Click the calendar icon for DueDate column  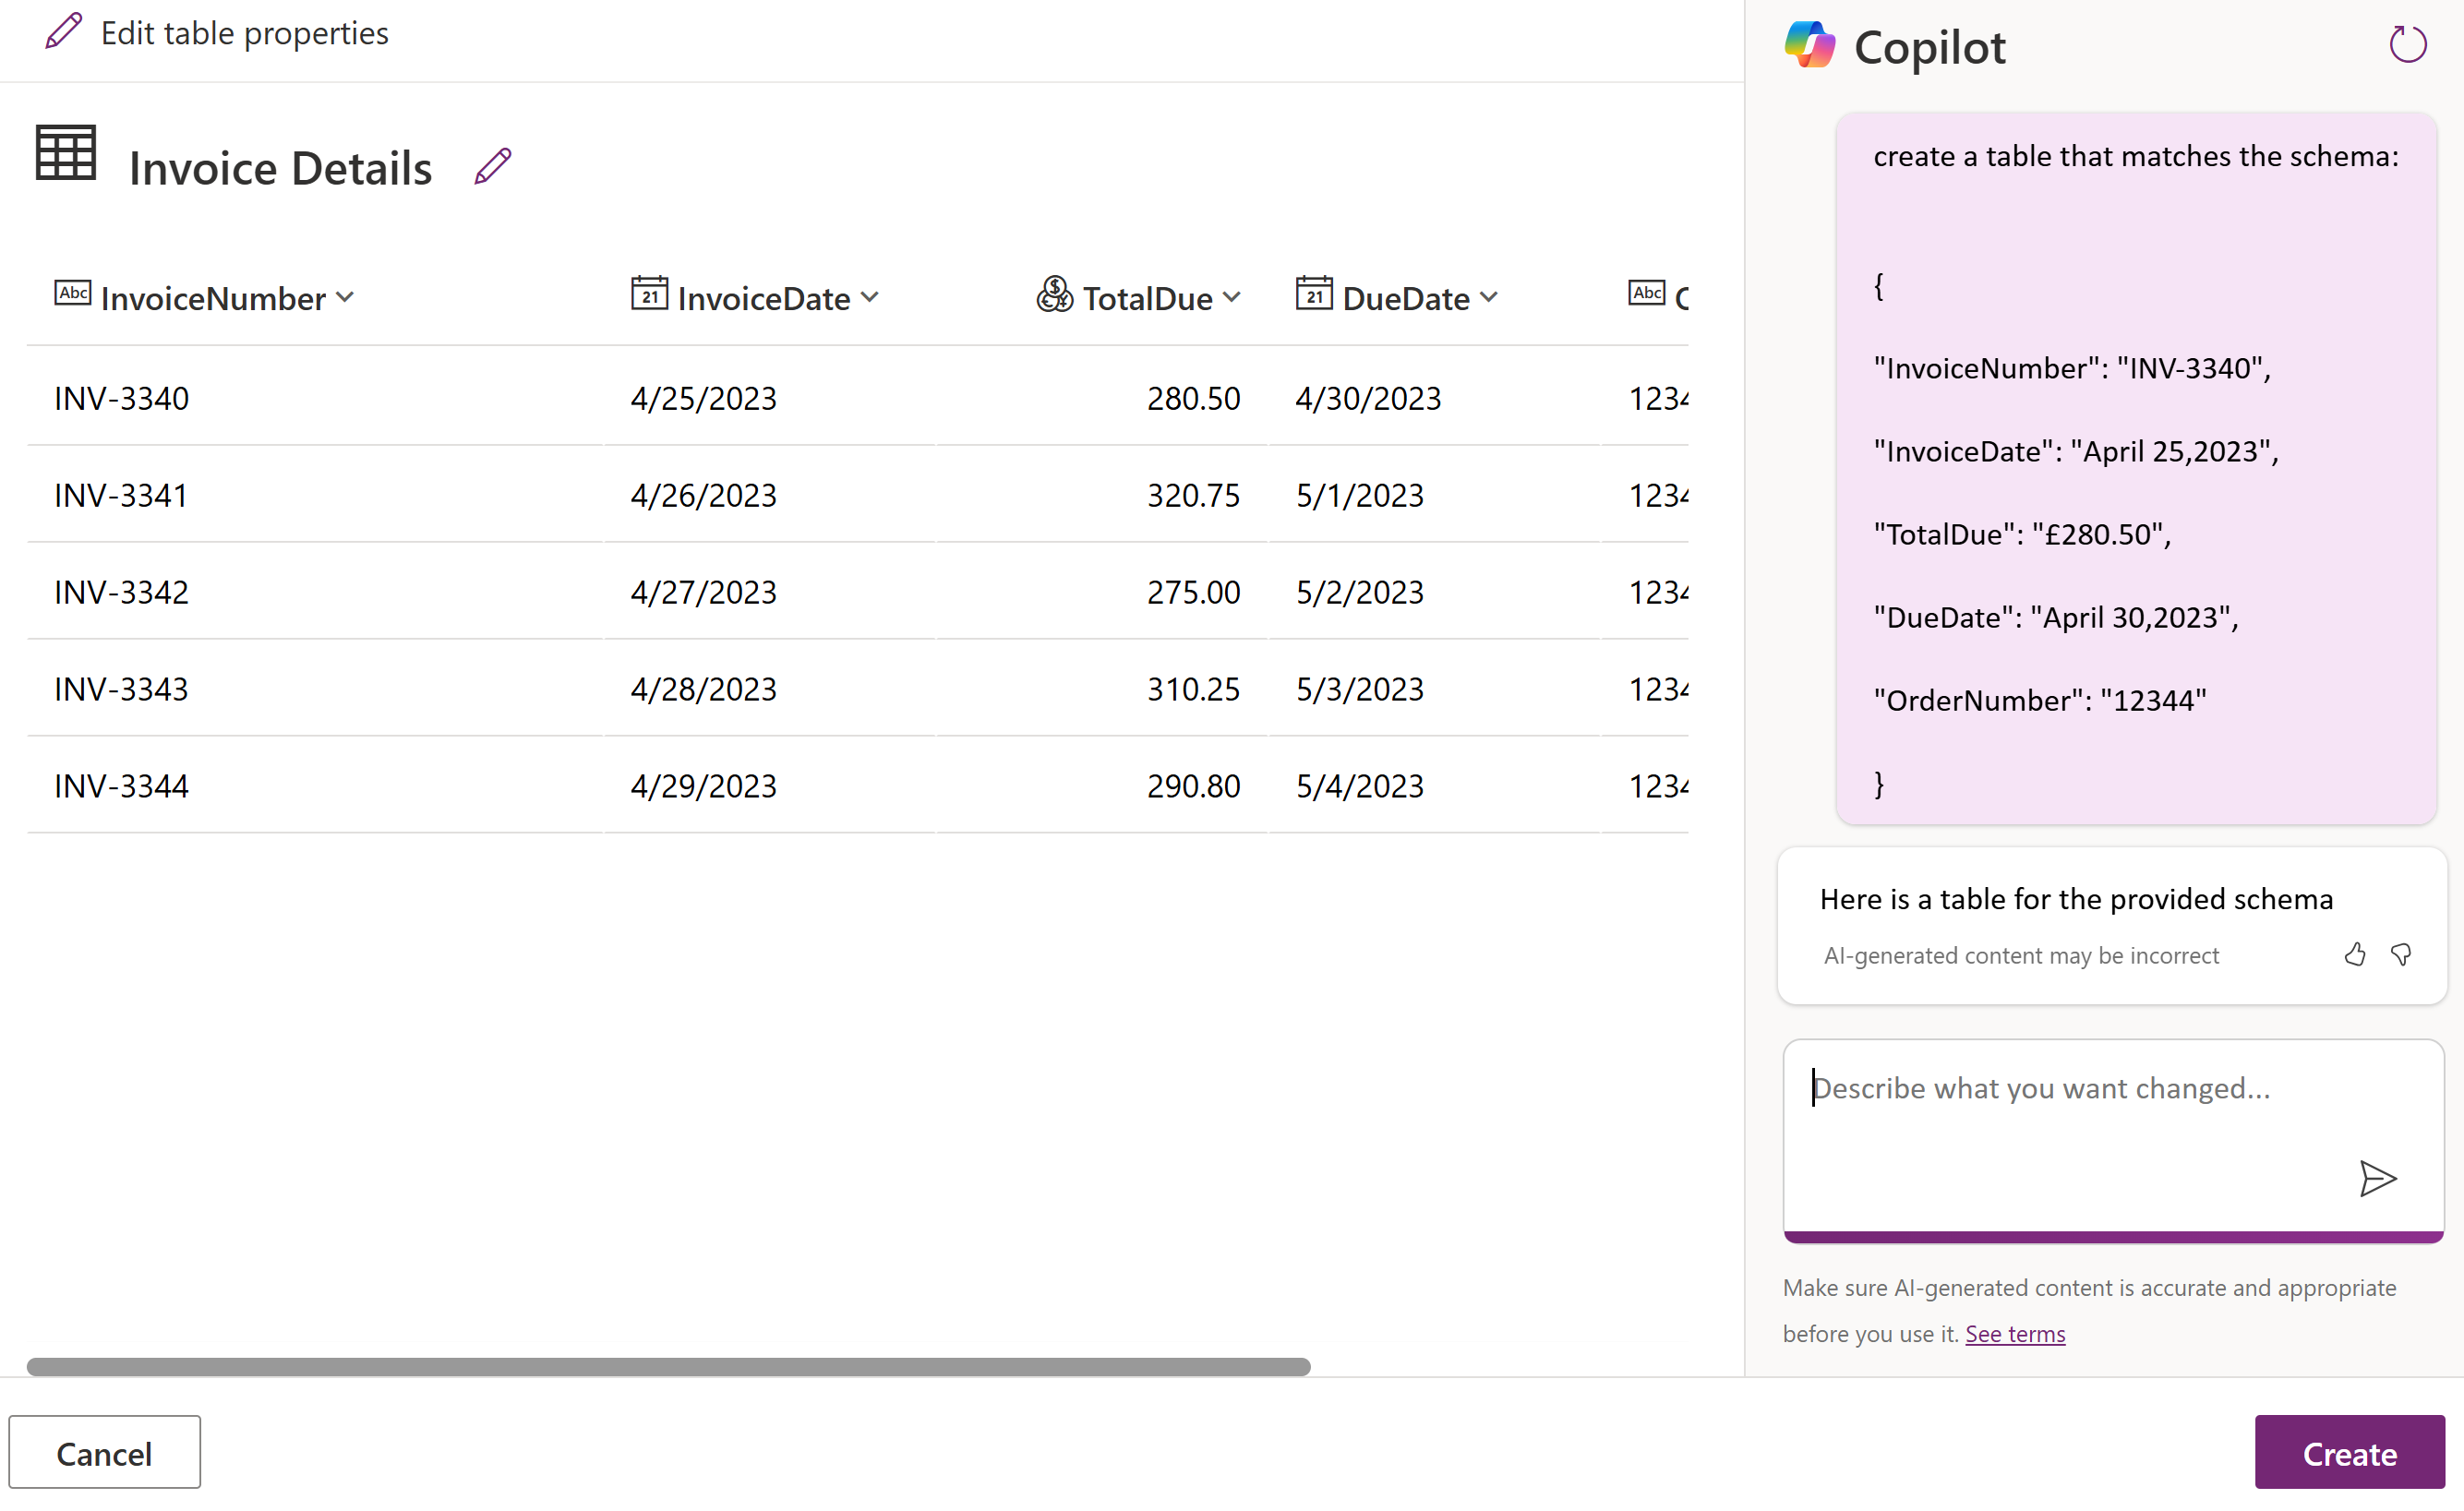pos(1314,293)
